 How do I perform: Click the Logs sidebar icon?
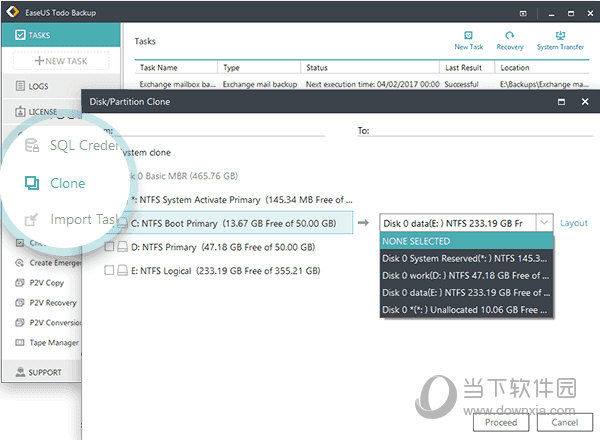pyautogui.click(x=20, y=86)
